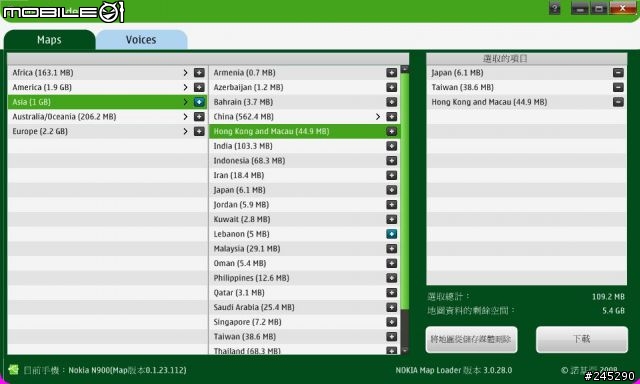This screenshot has width=640, height=384.
Task: Expand Australia/Oceania region chevron
Action: 185,117
